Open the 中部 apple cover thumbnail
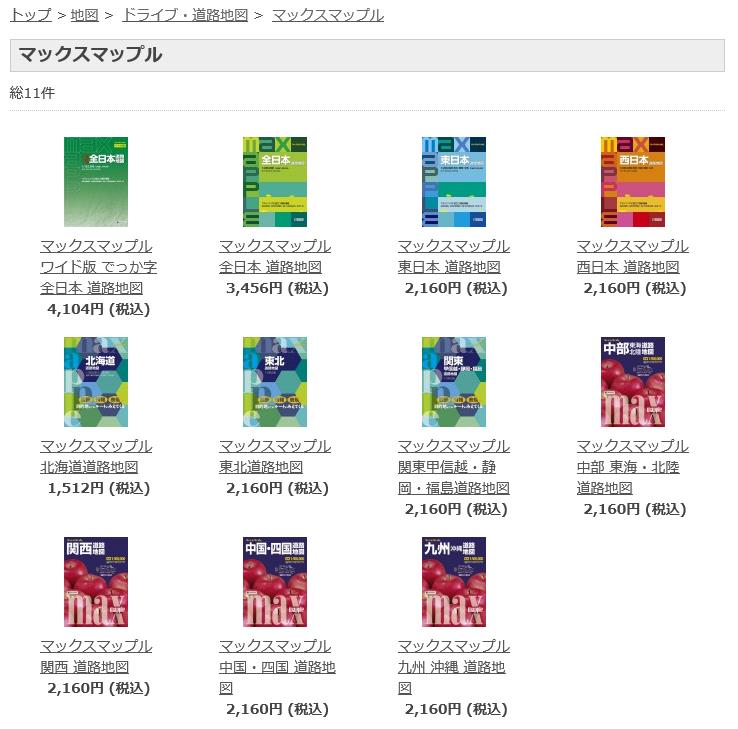738x729 pixels. click(x=633, y=382)
